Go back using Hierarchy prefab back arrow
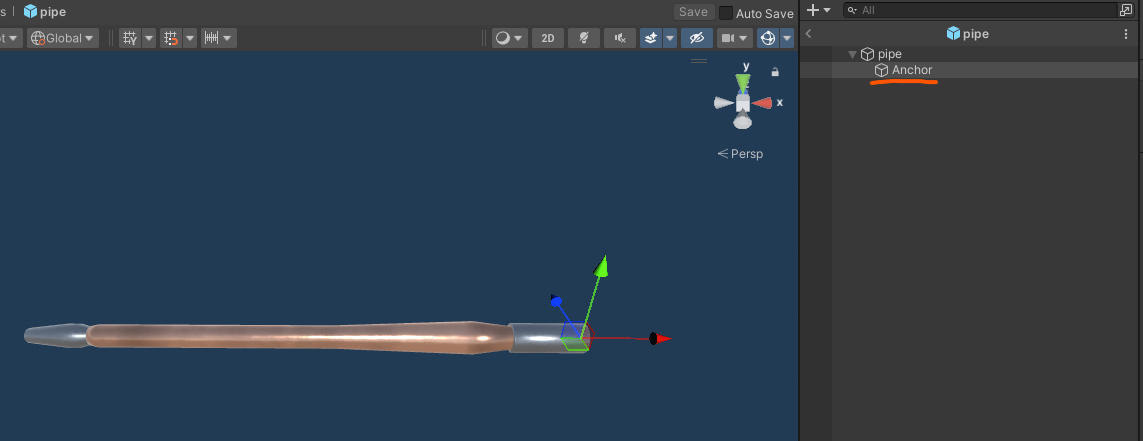The width and height of the screenshot is (1143, 441). pos(808,34)
